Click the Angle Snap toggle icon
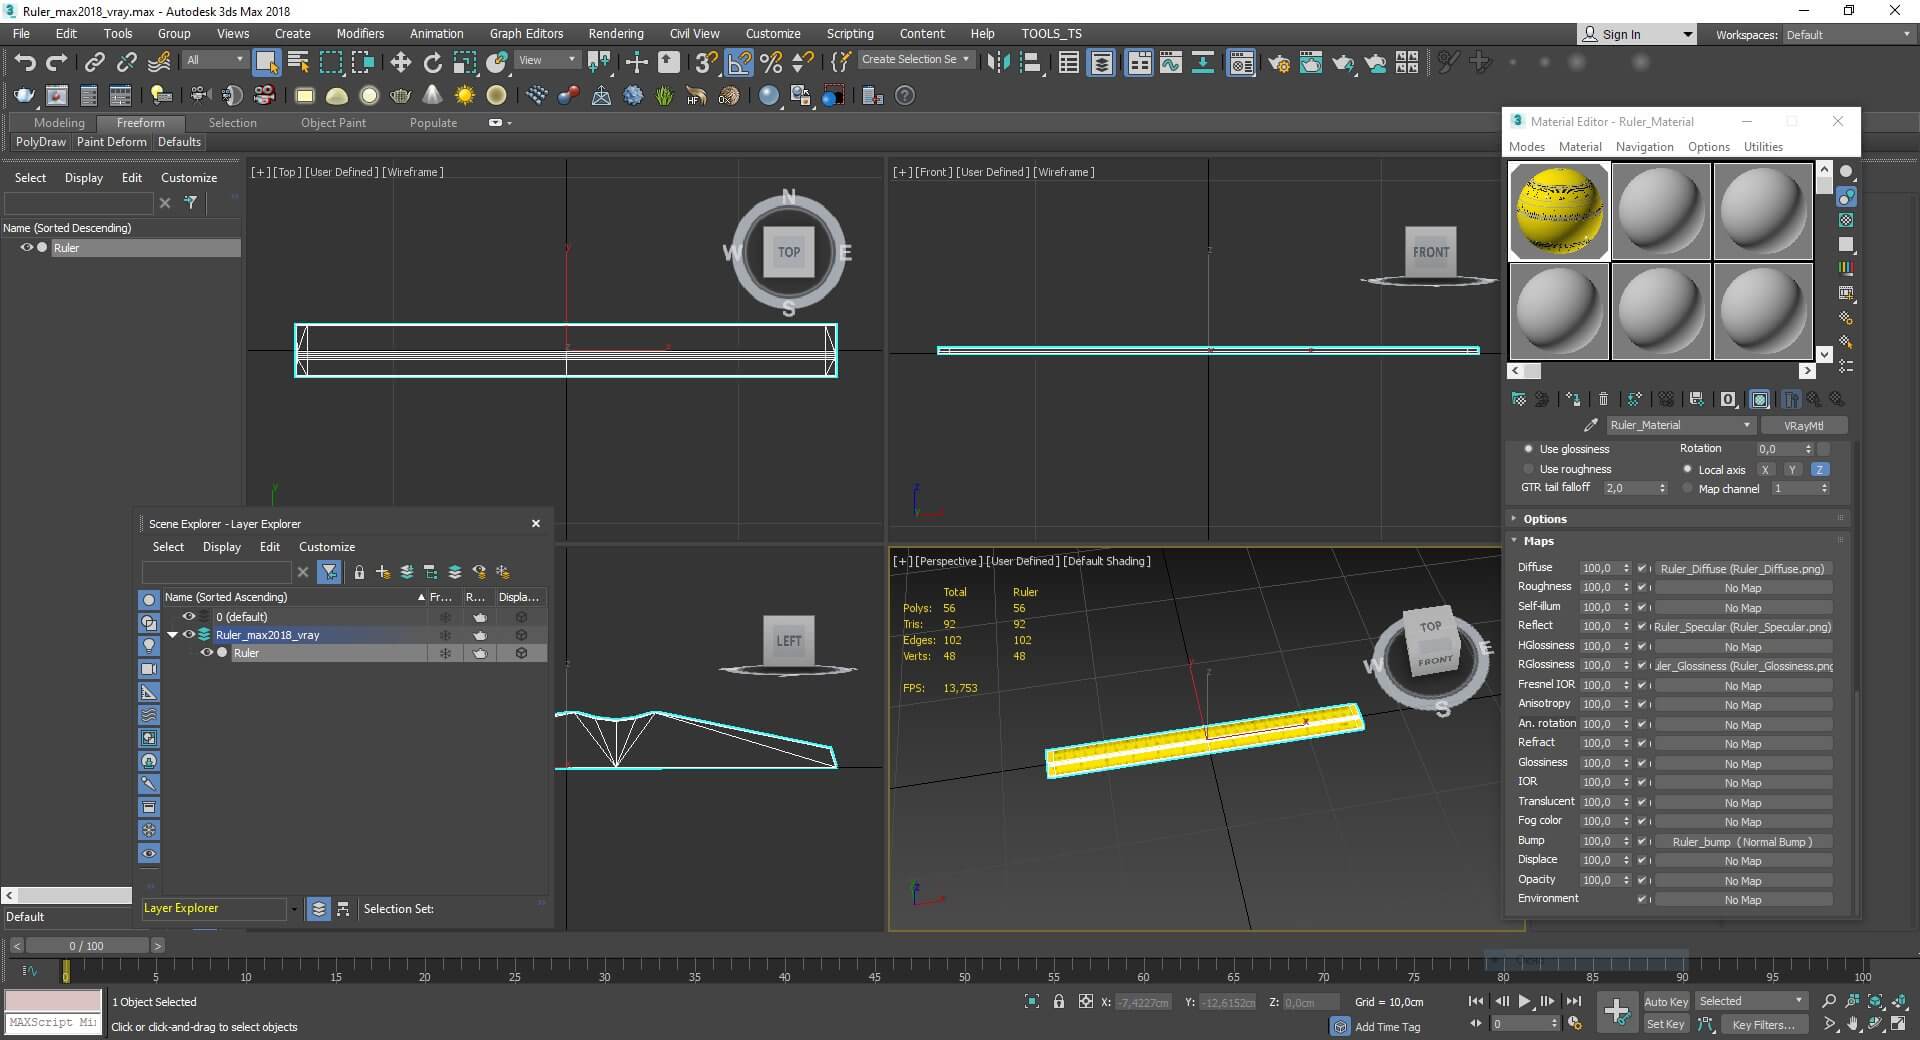Image resolution: width=1920 pixels, height=1040 pixels. 739,62
